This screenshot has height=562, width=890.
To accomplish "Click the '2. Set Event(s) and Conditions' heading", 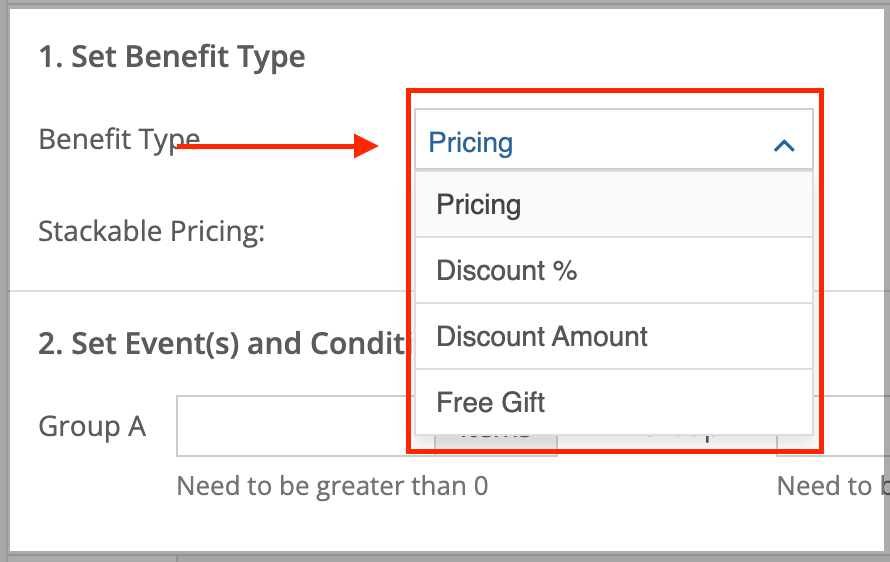I will pyautogui.click(x=222, y=343).
